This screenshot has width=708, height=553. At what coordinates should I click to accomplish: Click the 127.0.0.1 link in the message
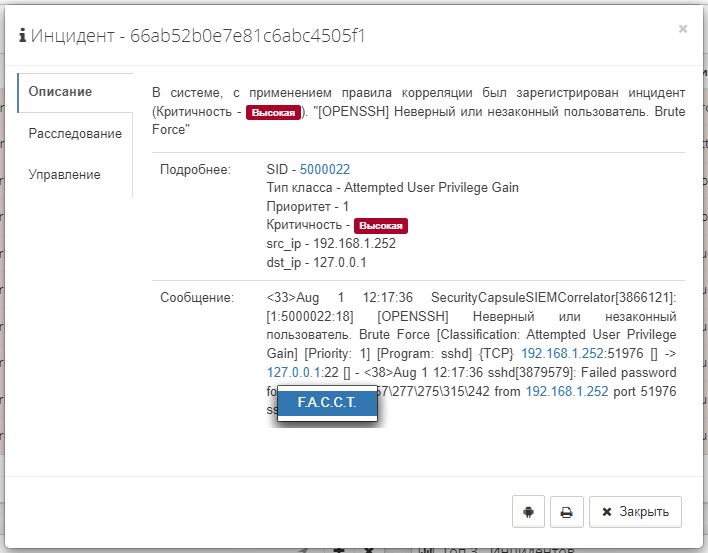coord(293,372)
